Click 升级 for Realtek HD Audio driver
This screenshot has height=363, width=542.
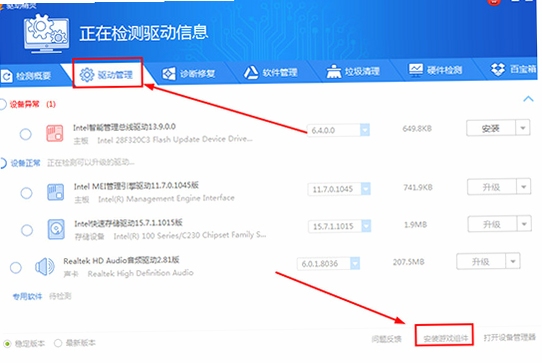click(481, 262)
